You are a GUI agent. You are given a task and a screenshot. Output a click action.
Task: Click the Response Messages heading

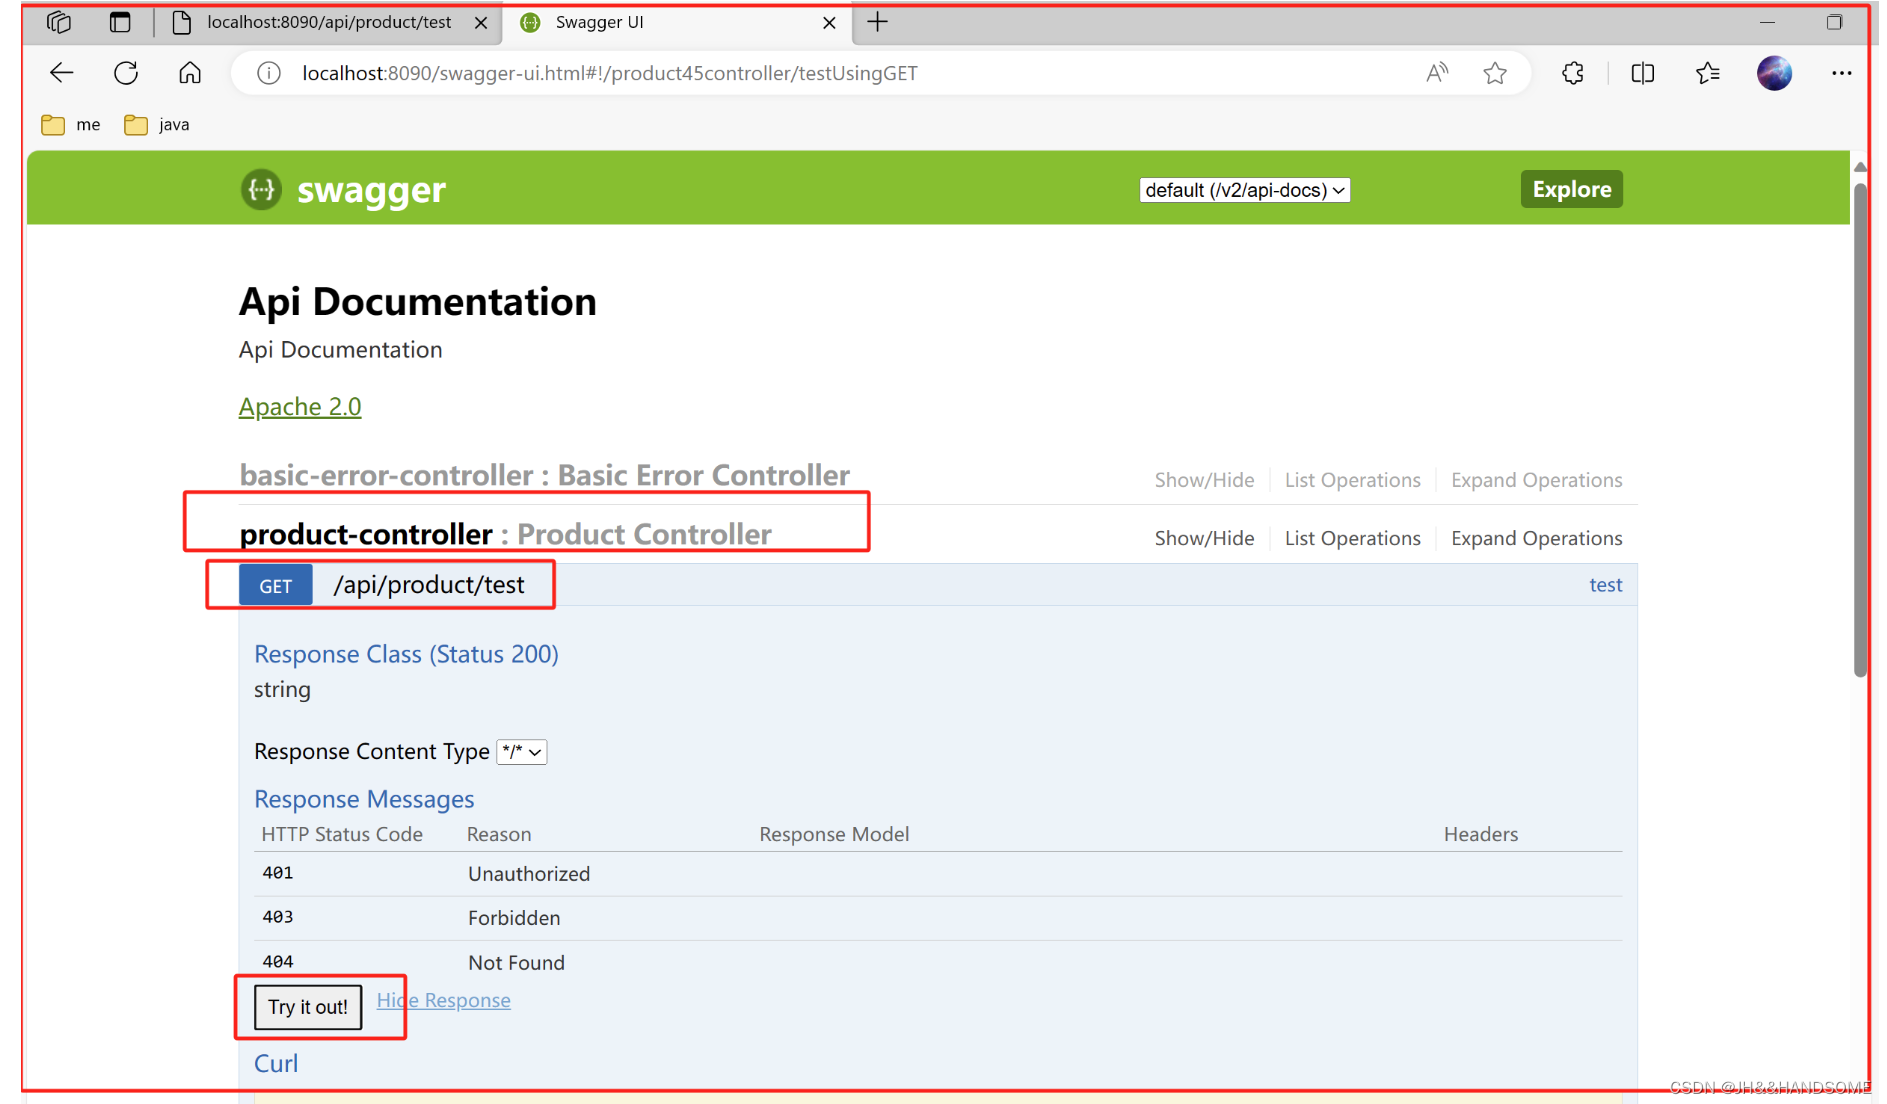tap(364, 799)
